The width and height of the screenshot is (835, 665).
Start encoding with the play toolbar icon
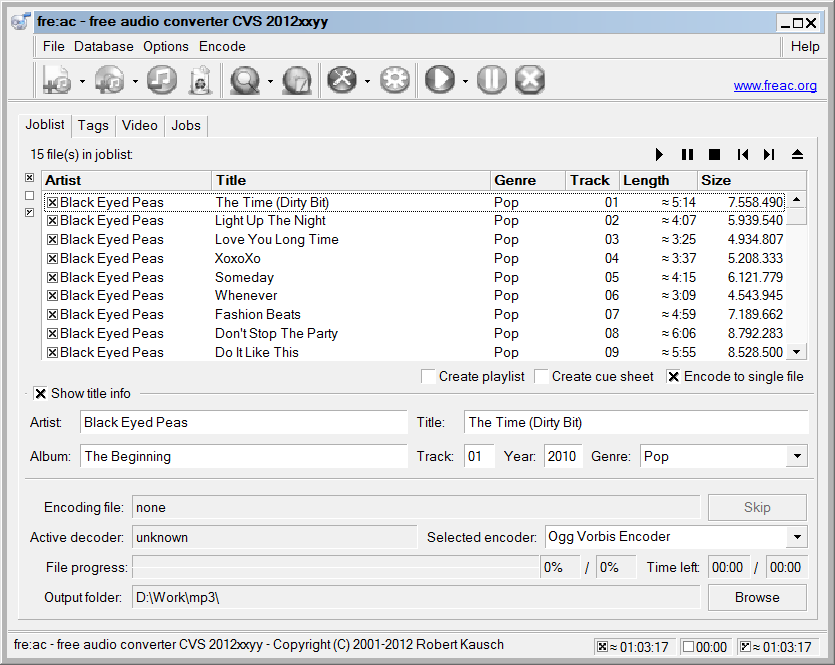click(x=440, y=80)
